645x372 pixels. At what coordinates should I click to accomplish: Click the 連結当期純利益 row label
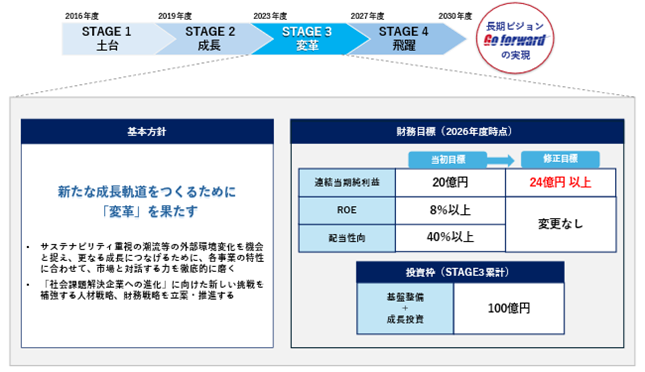(347, 182)
